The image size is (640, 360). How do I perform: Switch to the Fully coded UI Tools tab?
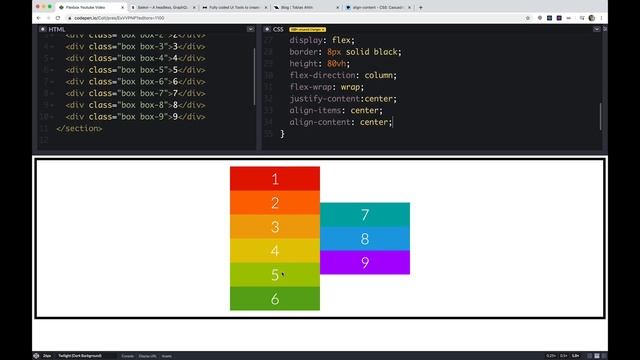(x=234, y=7)
